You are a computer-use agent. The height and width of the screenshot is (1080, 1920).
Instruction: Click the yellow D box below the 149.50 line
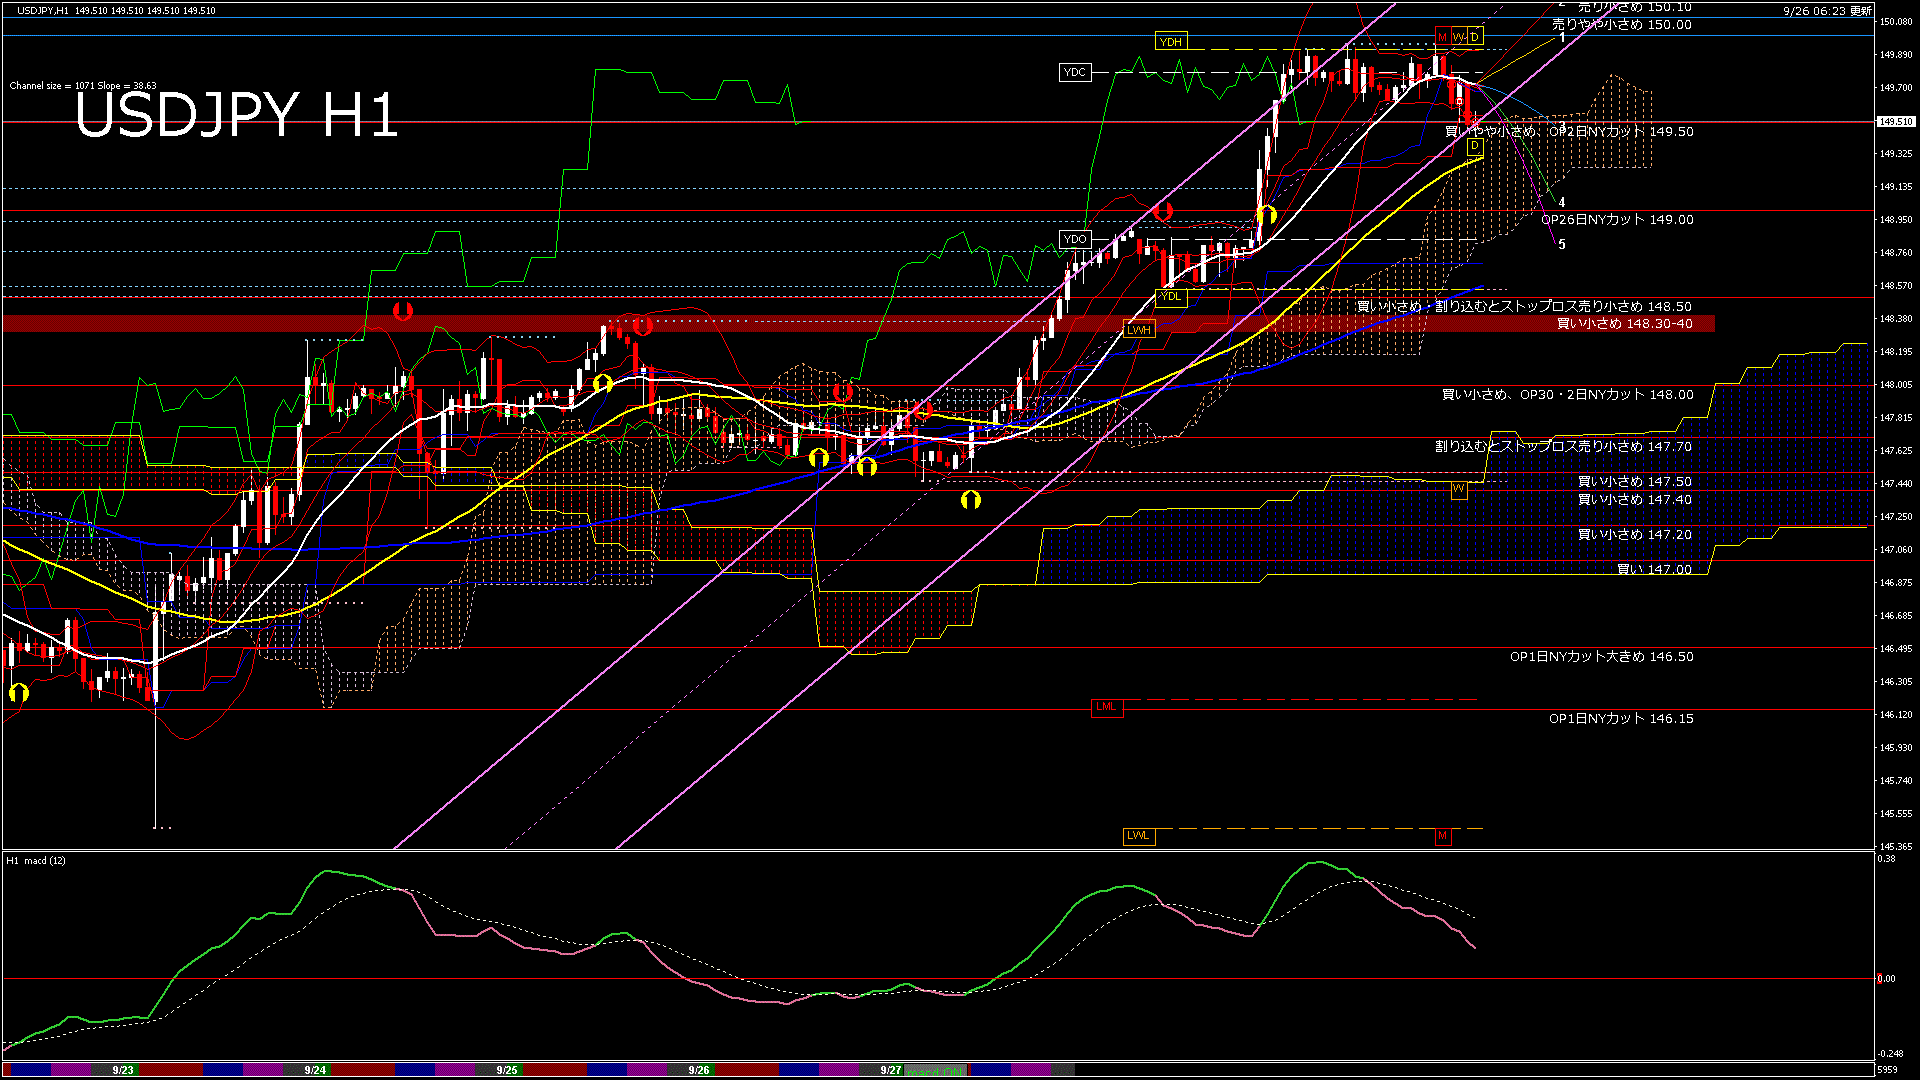[x=1474, y=146]
